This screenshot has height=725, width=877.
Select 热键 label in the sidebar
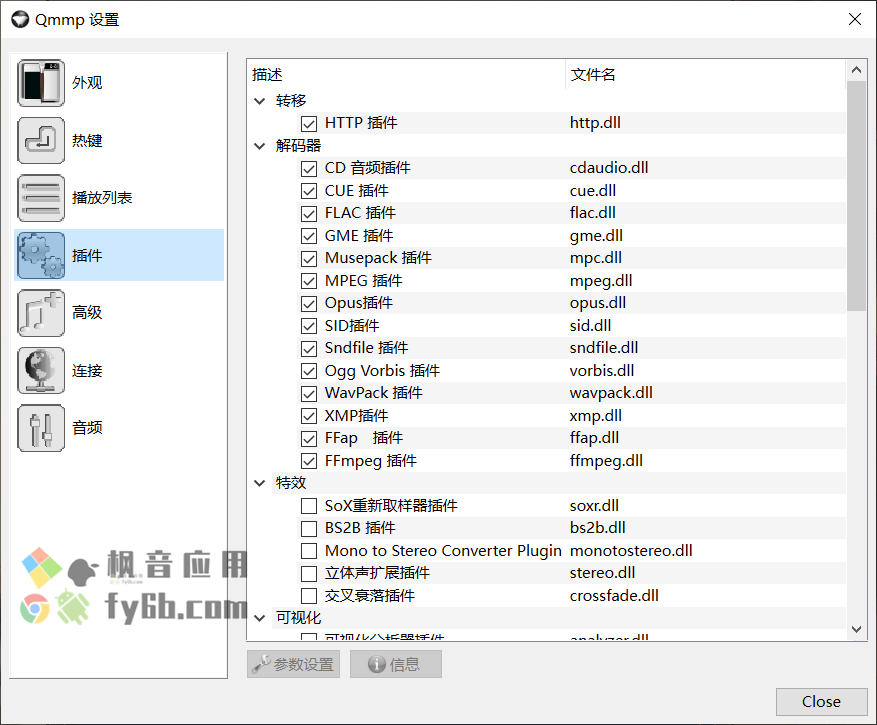point(87,140)
